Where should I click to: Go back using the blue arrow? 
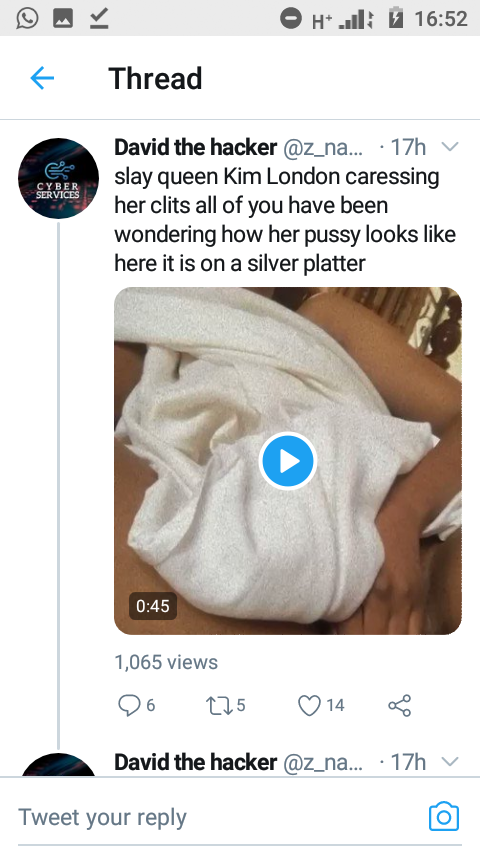click(42, 78)
